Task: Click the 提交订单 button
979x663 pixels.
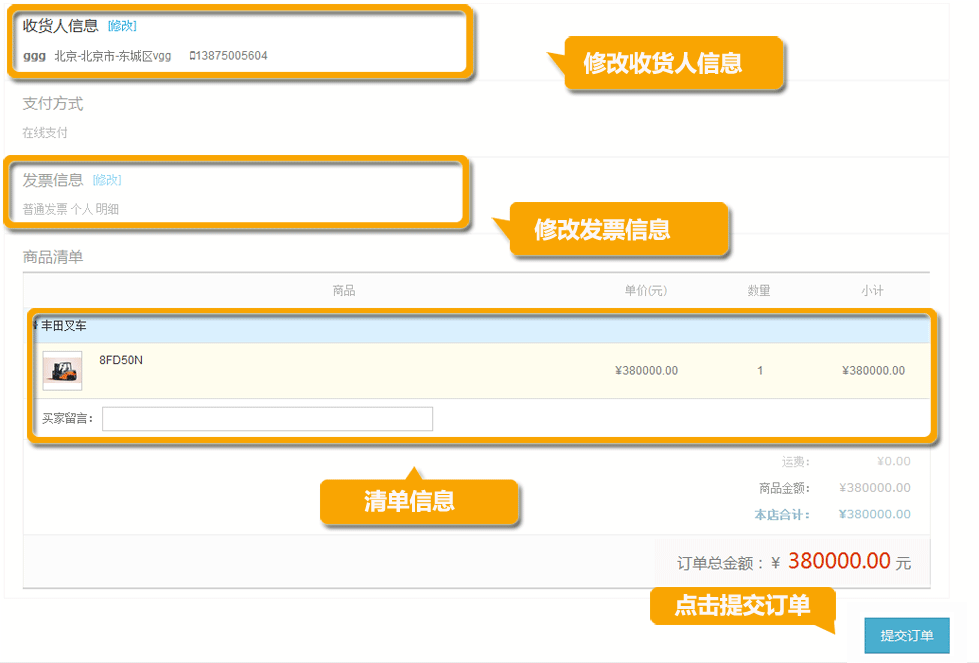Action: (907, 635)
